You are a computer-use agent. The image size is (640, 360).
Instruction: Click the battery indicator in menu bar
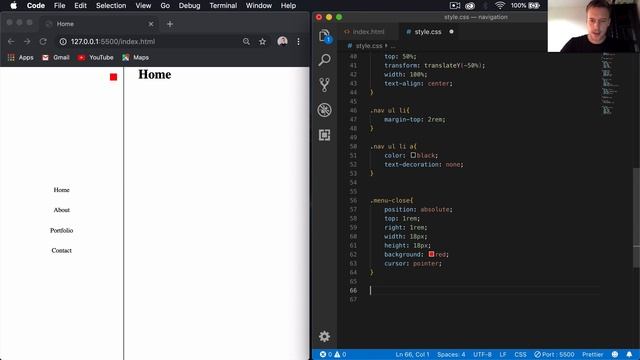[x=526, y=6]
